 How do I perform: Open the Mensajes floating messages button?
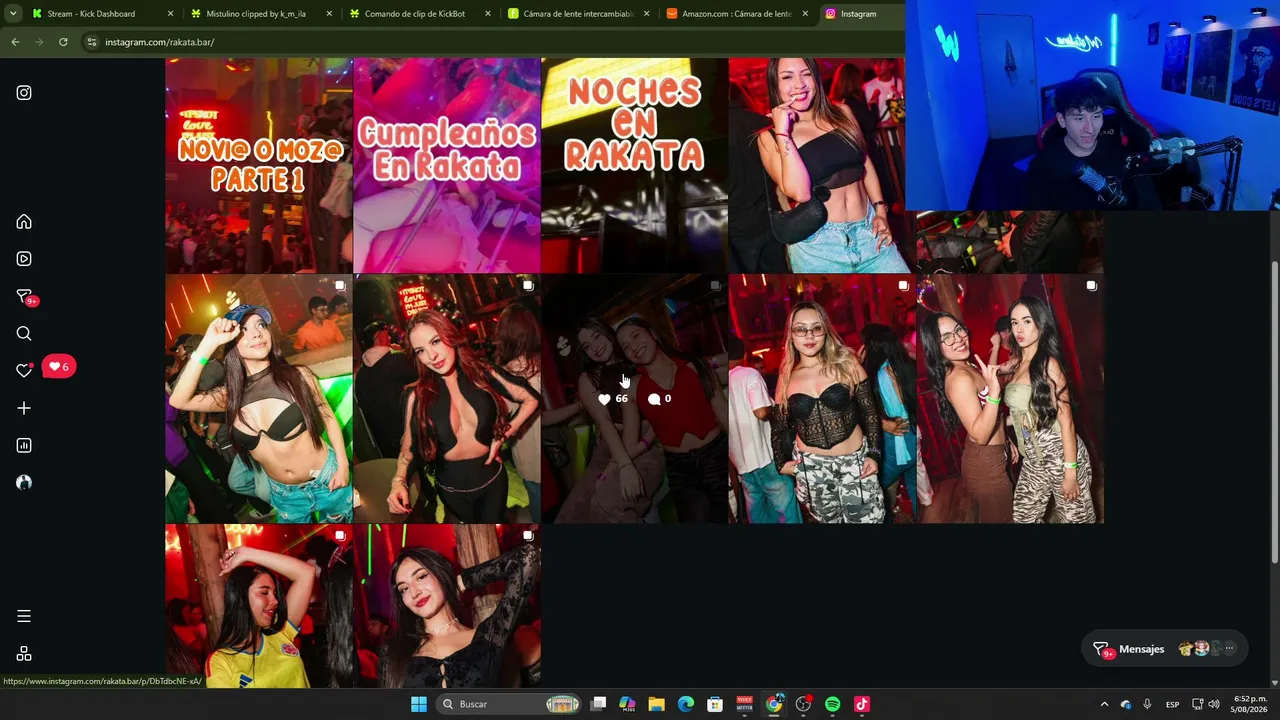click(x=1164, y=649)
